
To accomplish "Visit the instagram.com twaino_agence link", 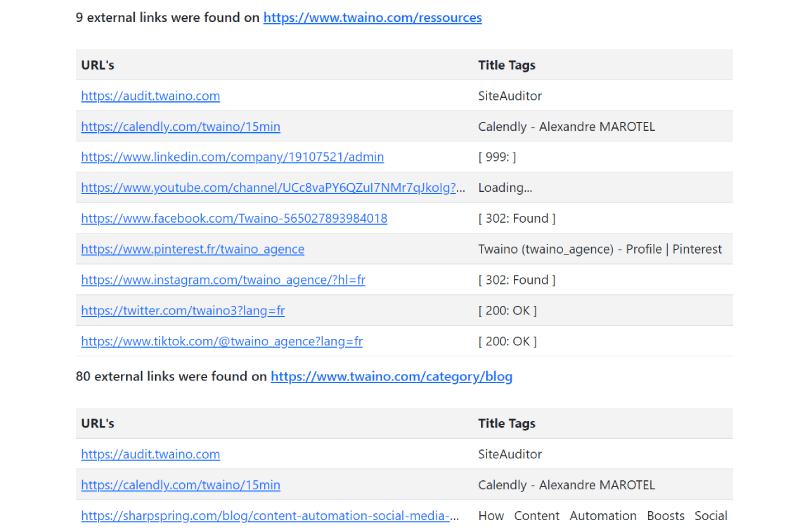I will [x=223, y=280].
